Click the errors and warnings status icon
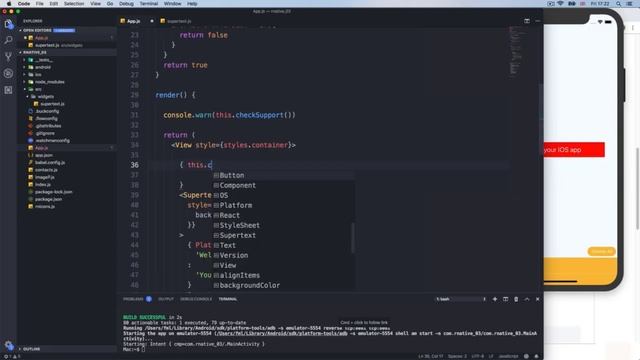Viewport: 640px width, 360px height. point(12,357)
